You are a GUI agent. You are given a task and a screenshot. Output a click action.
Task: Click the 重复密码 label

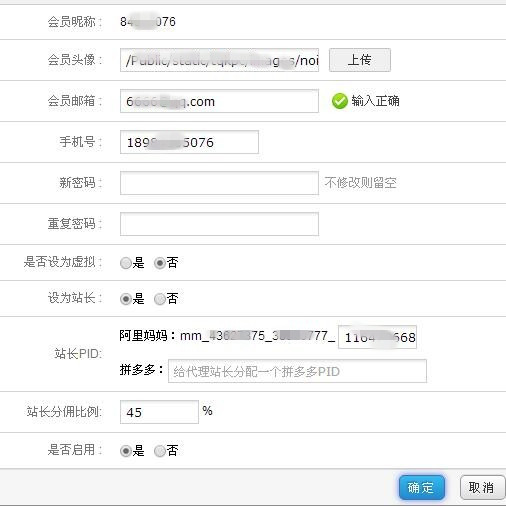click(x=75, y=224)
